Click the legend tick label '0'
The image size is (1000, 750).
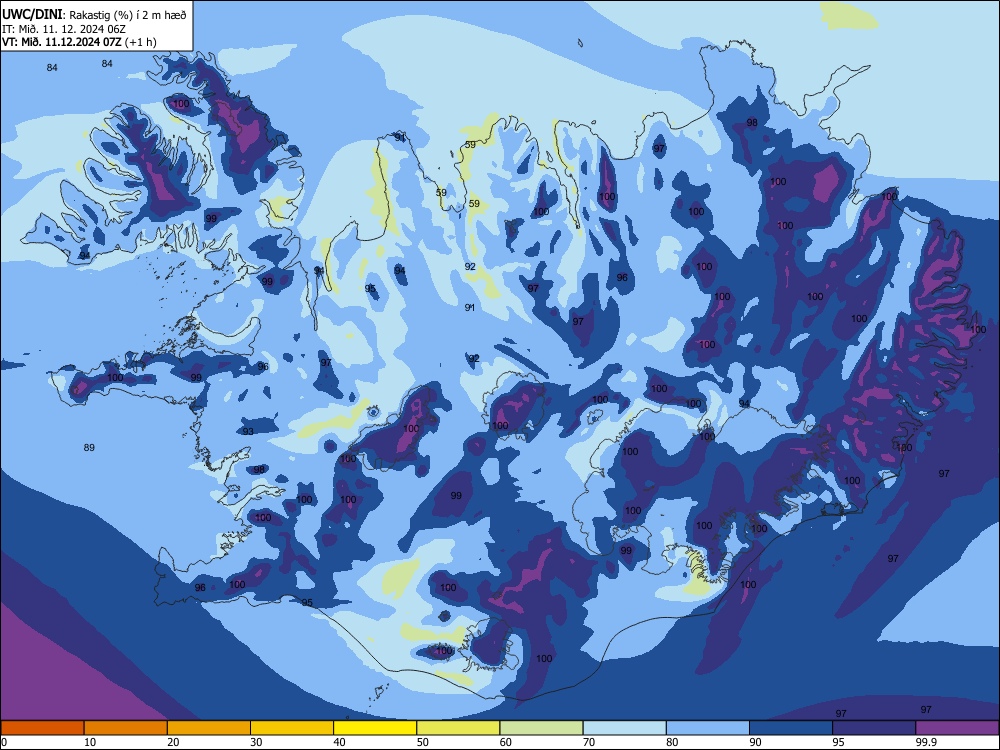click(4, 742)
